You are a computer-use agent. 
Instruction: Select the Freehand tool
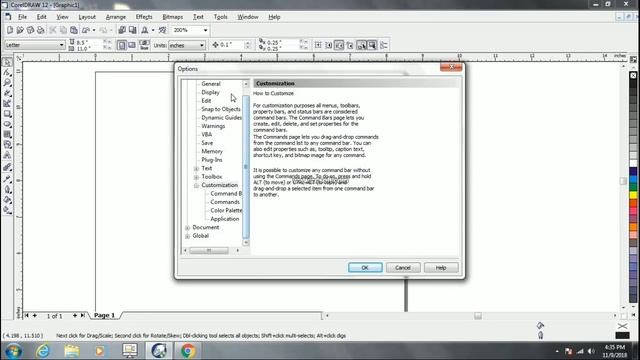[x=7, y=93]
